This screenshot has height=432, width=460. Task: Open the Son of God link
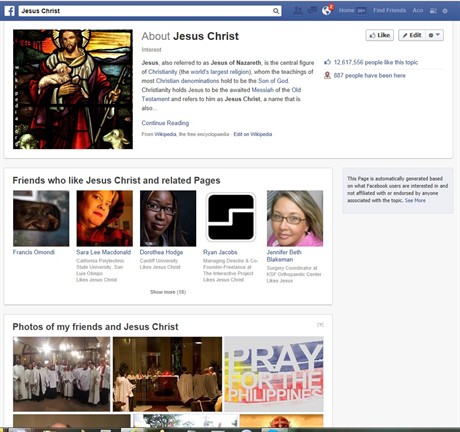(x=273, y=81)
